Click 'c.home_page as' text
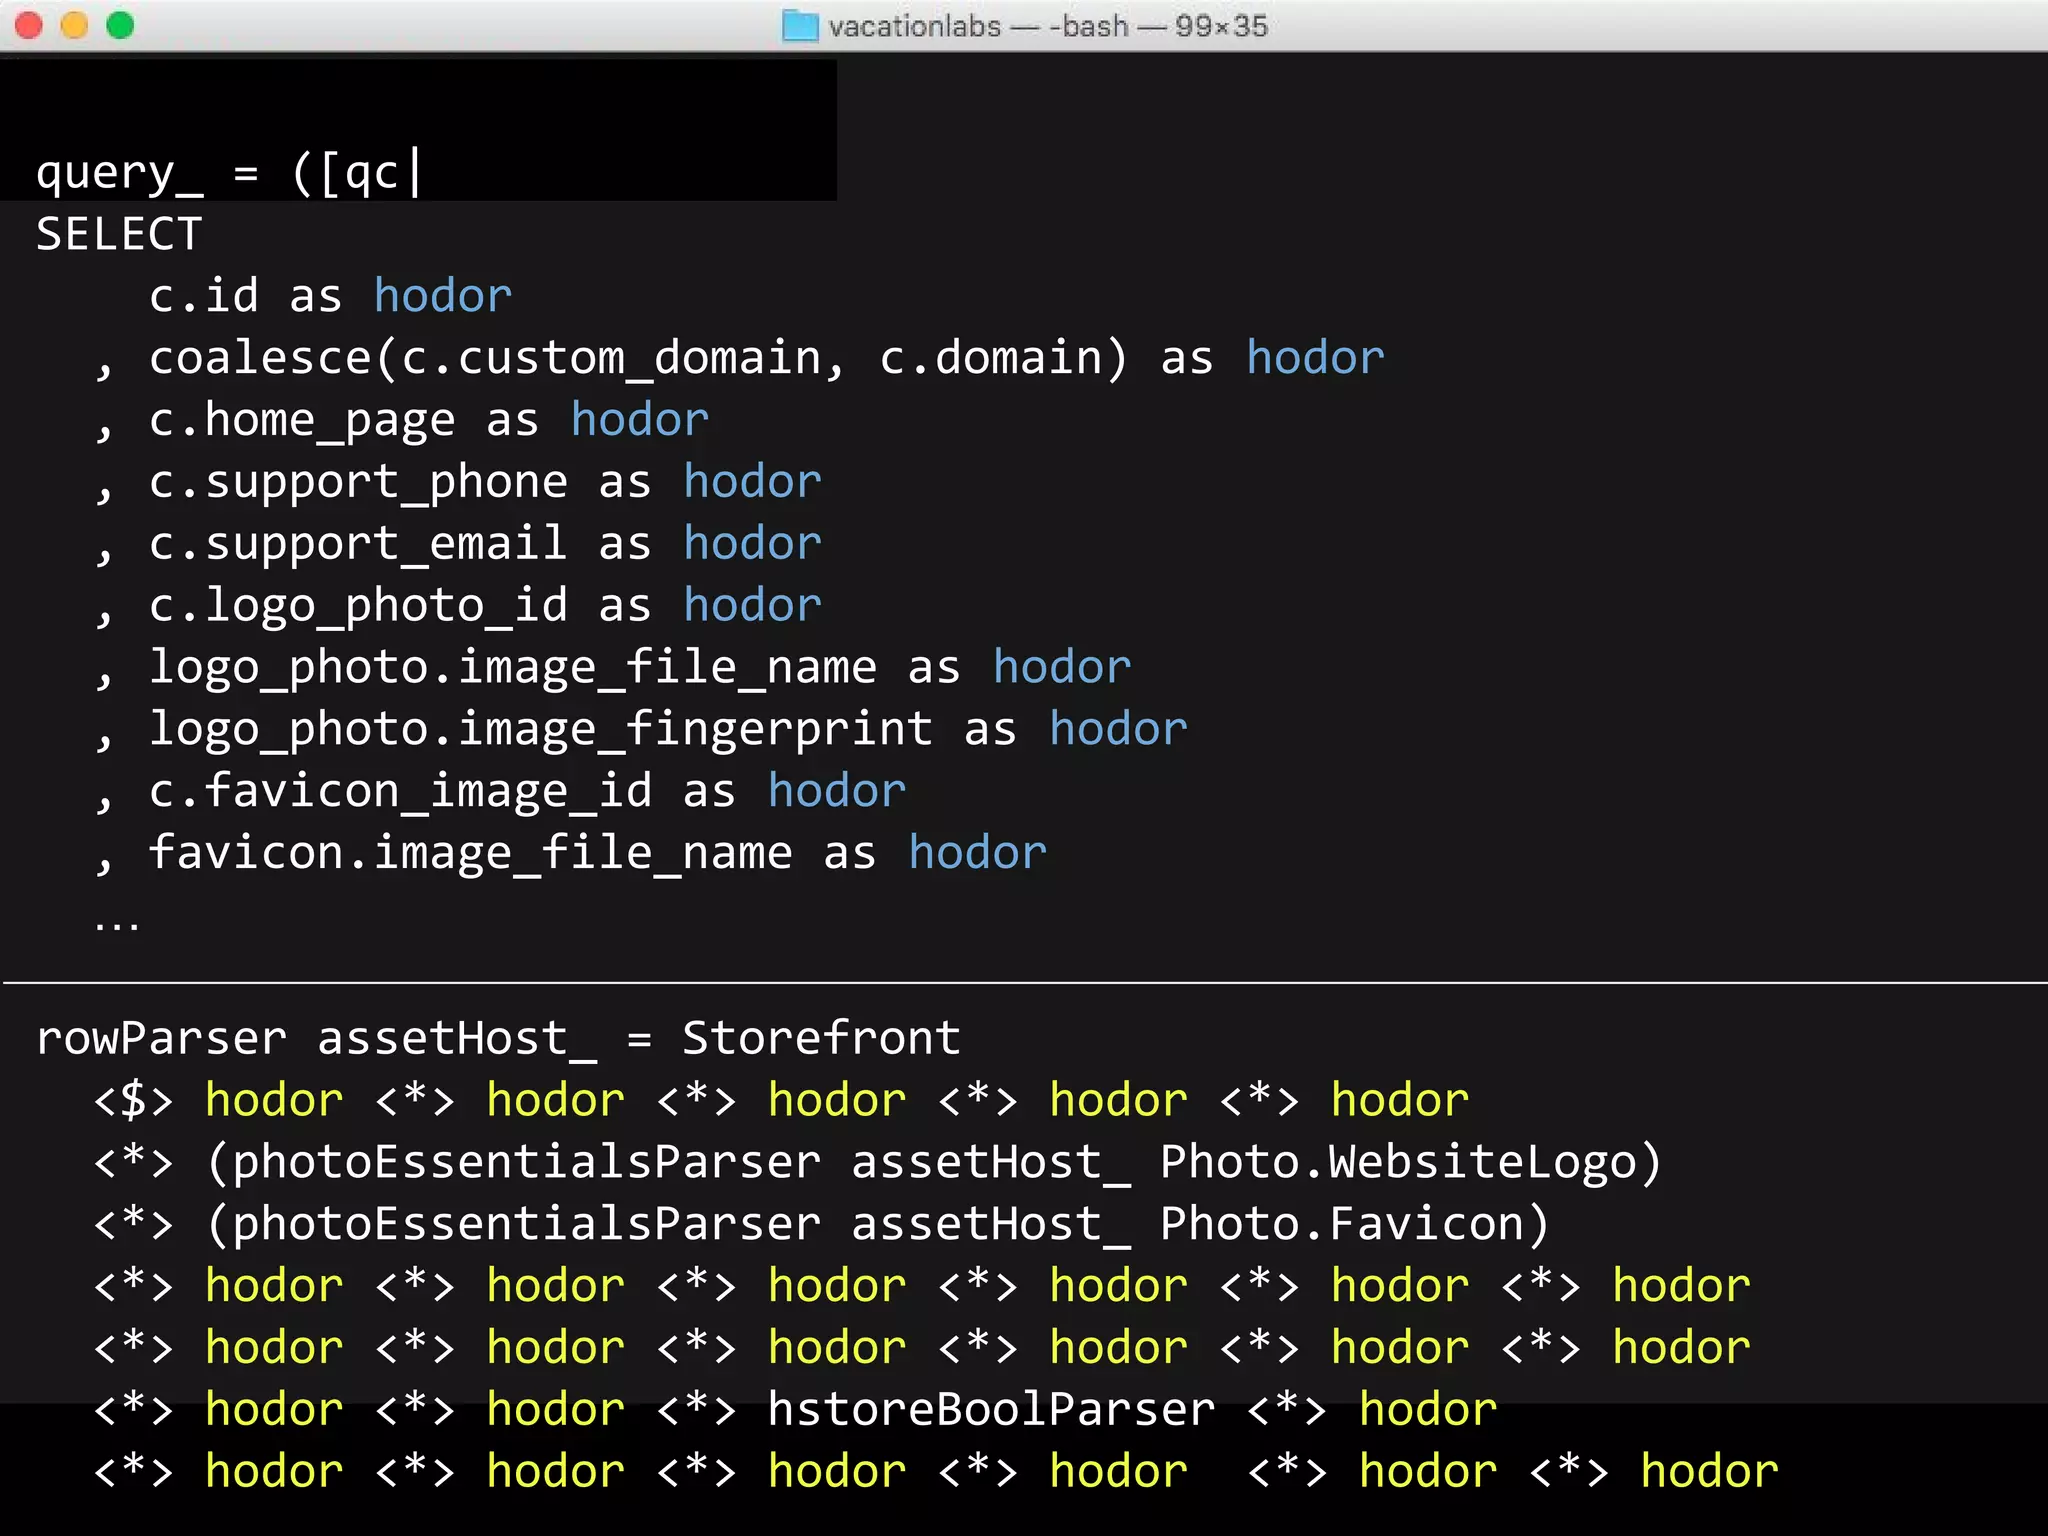2048x1536 pixels. point(344,421)
